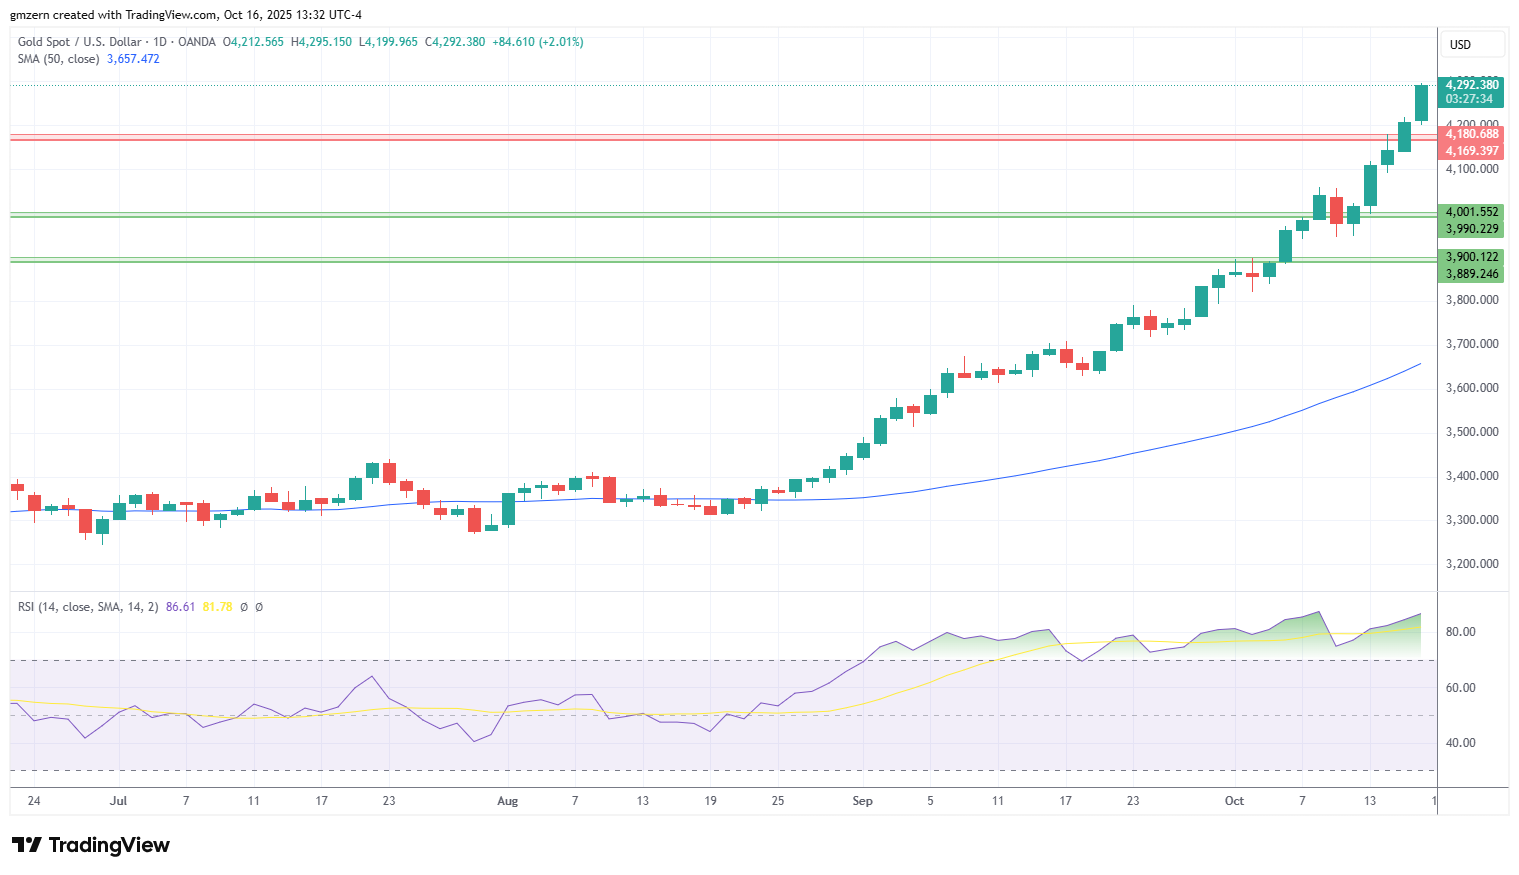This screenshot has height=875, width=1519.
Task: Click the SMA value 3,657.472 in legend
Action: tap(133, 59)
